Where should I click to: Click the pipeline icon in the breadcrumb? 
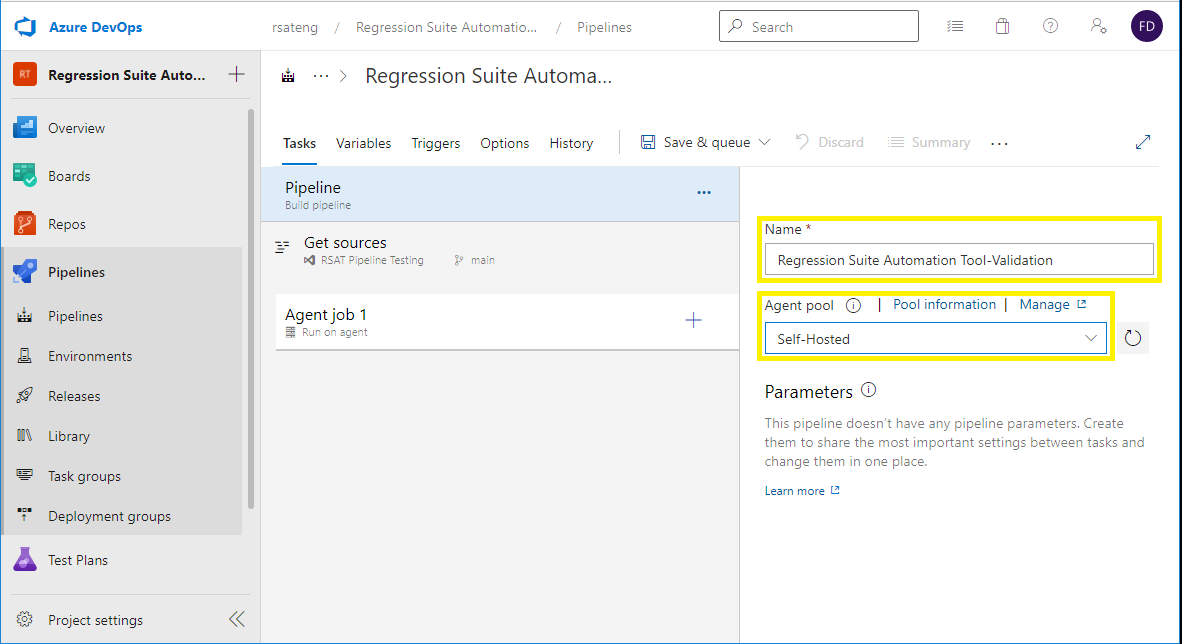pyautogui.click(x=288, y=76)
